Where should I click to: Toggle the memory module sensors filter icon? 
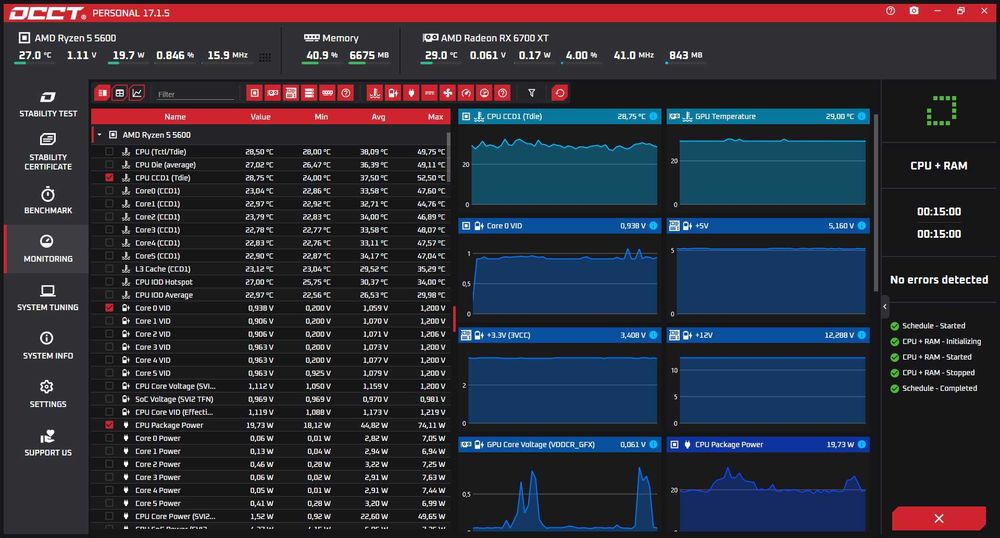click(x=328, y=93)
